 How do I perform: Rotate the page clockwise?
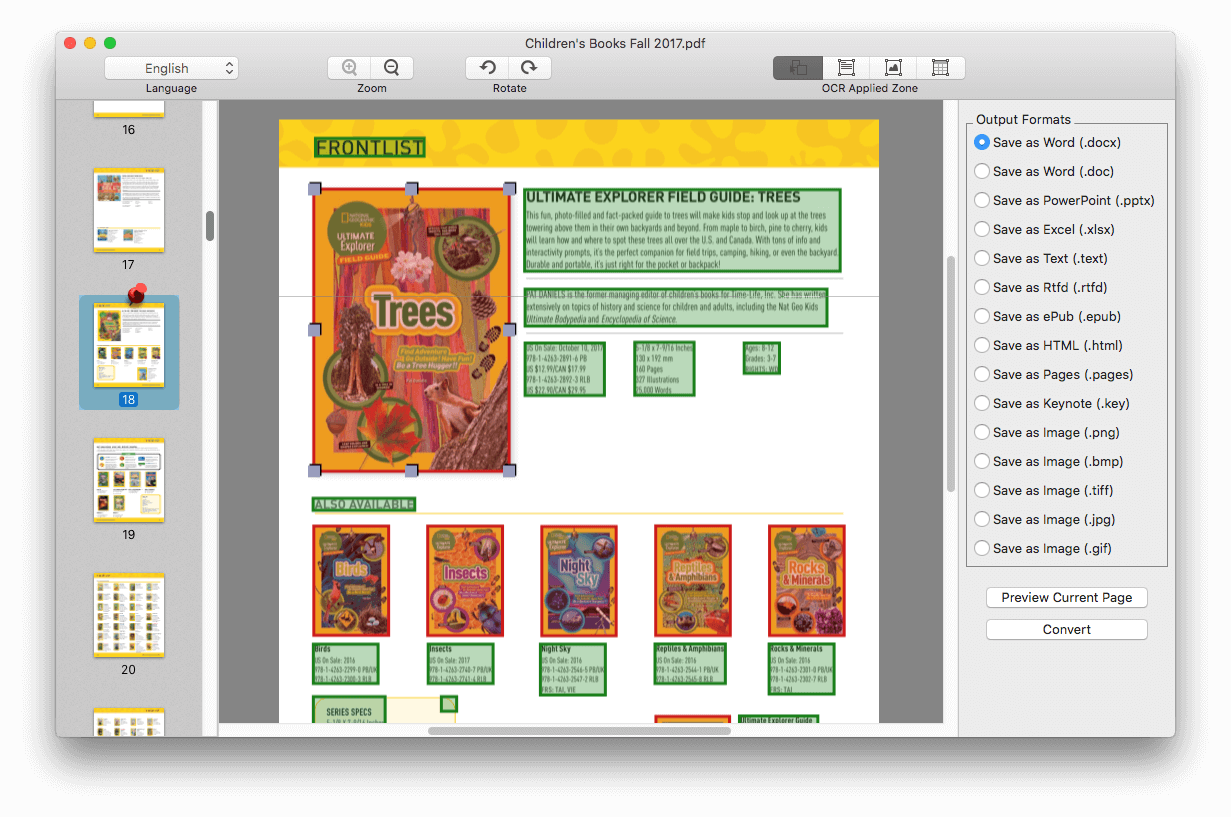point(529,68)
